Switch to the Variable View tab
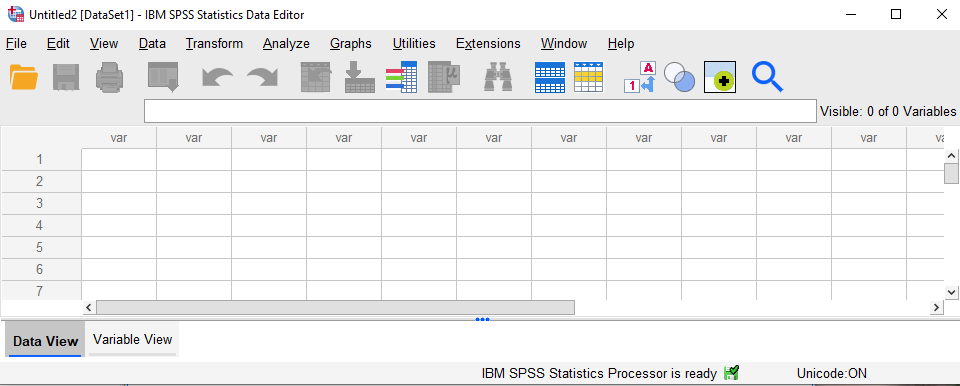This screenshot has width=960, height=386. pos(132,339)
